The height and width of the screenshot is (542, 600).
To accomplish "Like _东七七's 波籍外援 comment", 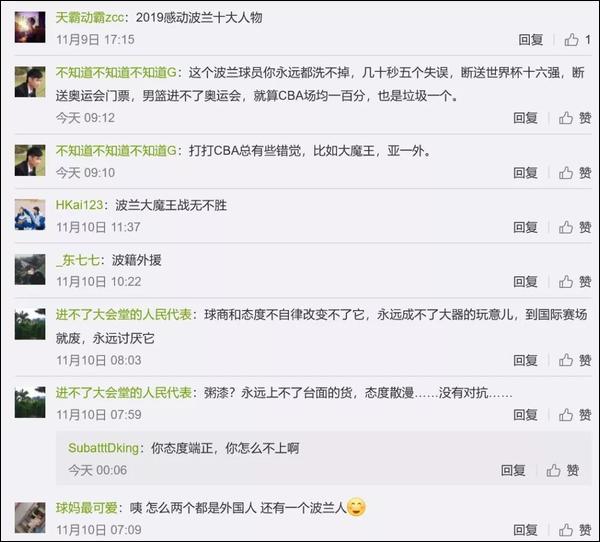I will point(566,282).
